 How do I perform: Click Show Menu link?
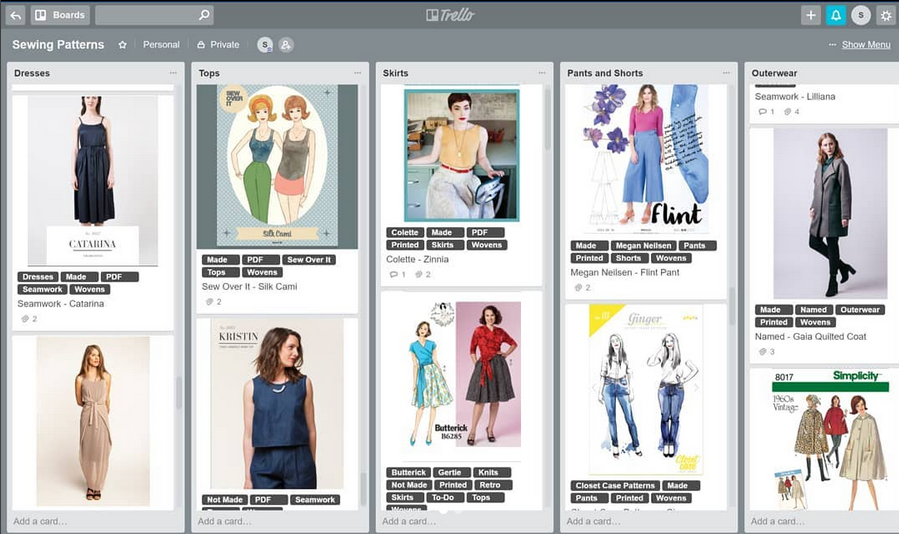coord(866,45)
